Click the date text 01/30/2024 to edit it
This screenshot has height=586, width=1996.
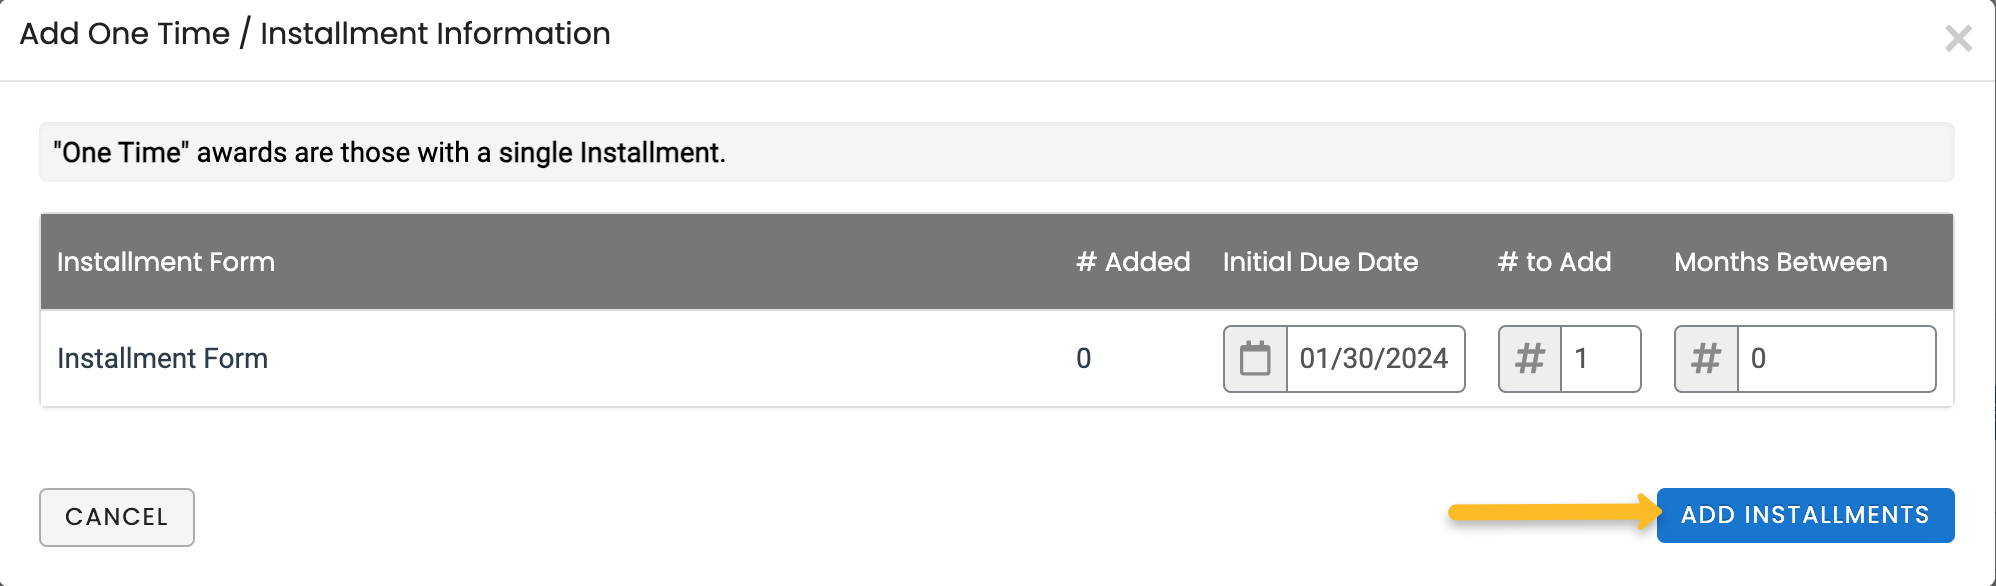tap(1377, 358)
